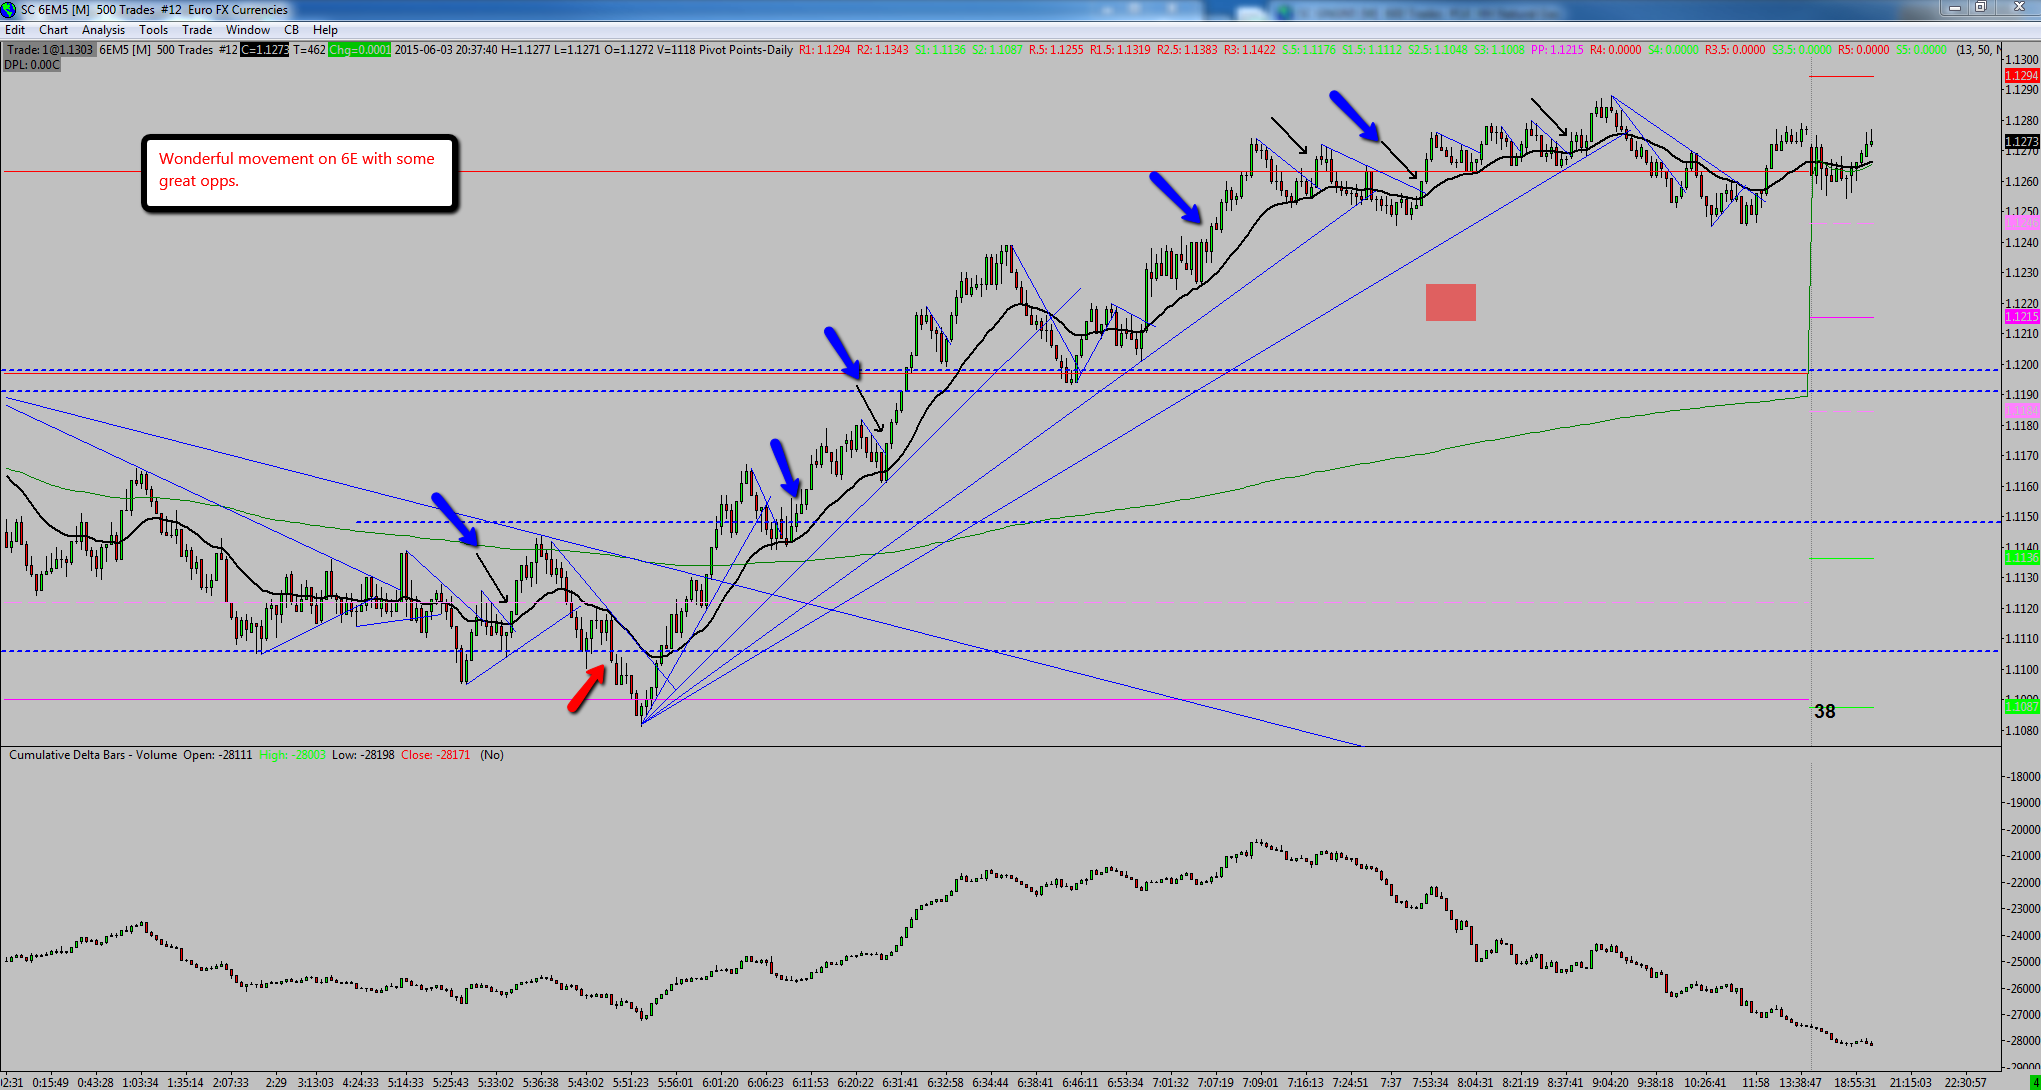This screenshot has height=1090, width=2041.
Task: Open the Trade menu
Action: click(197, 30)
